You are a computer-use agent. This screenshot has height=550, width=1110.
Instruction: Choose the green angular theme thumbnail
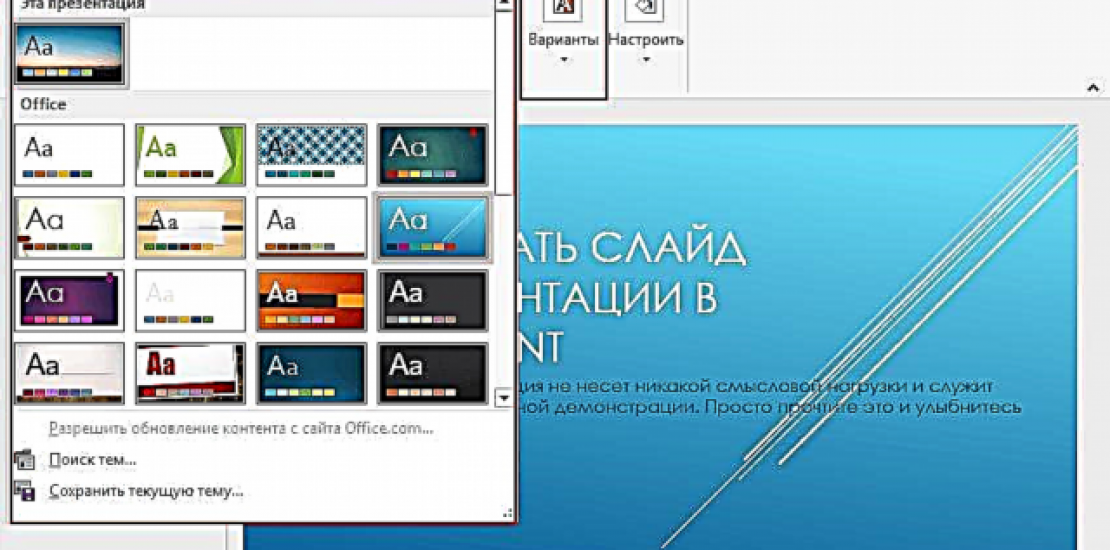(x=190, y=155)
